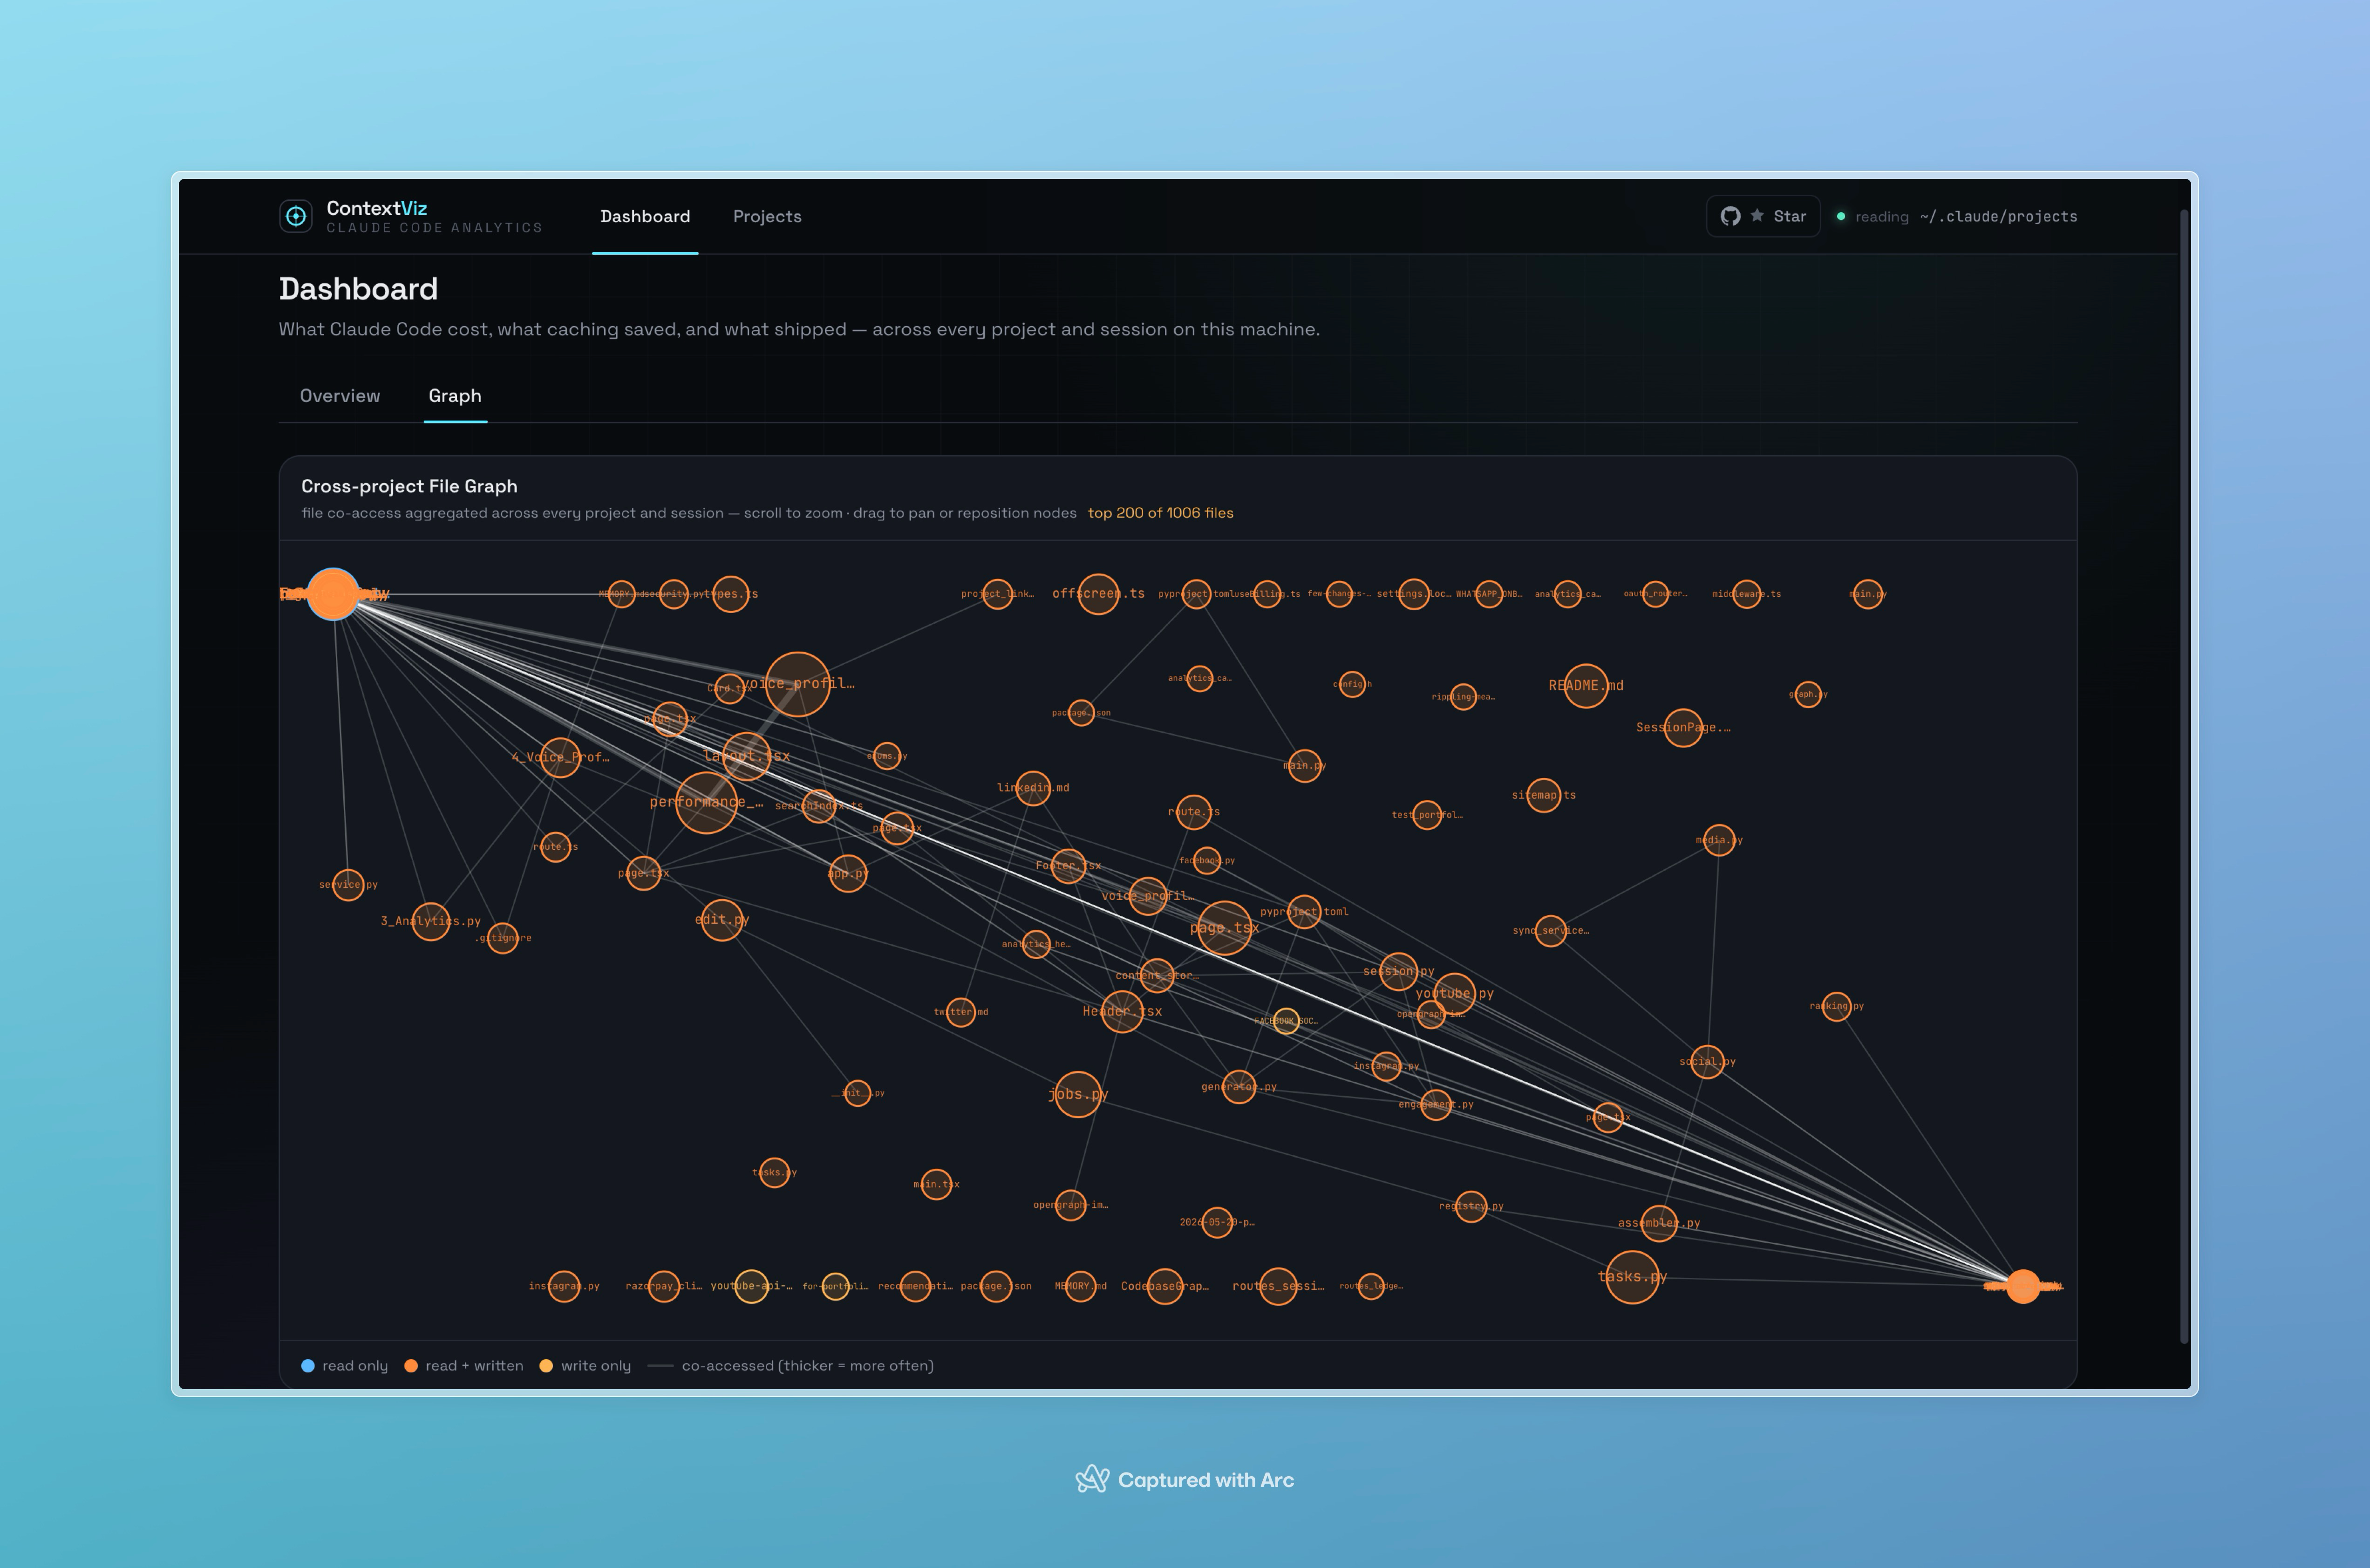Select the edit.py node
The image size is (2370, 1568).
coord(721,919)
